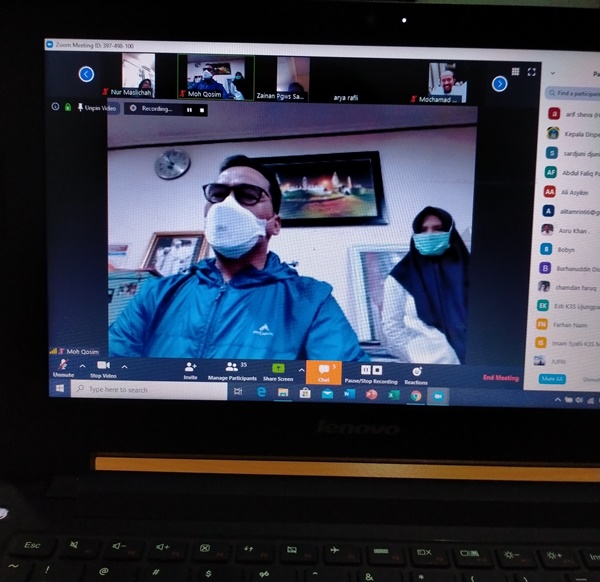Click the green Share Screen icon
Image resolution: width=600 pixels, height=582 pixels.
point(278,369)
